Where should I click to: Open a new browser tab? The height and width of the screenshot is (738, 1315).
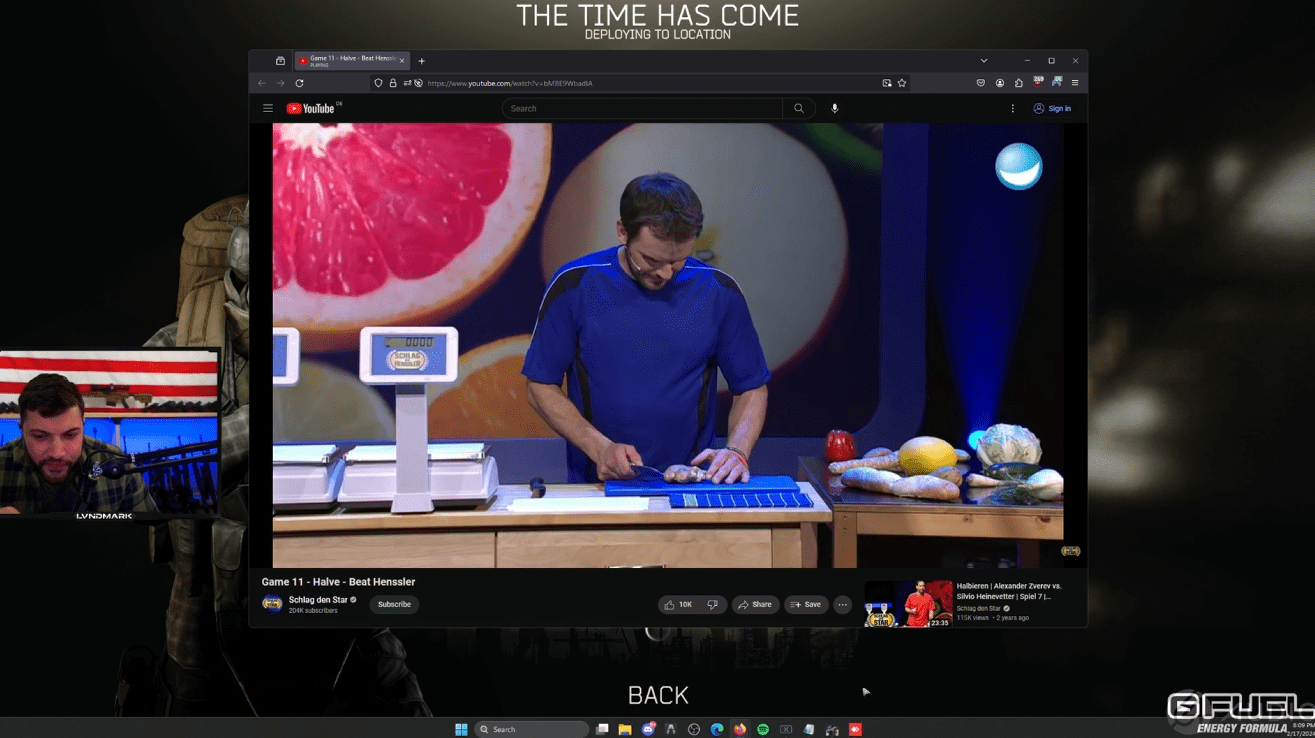click(x=421, y=61)
